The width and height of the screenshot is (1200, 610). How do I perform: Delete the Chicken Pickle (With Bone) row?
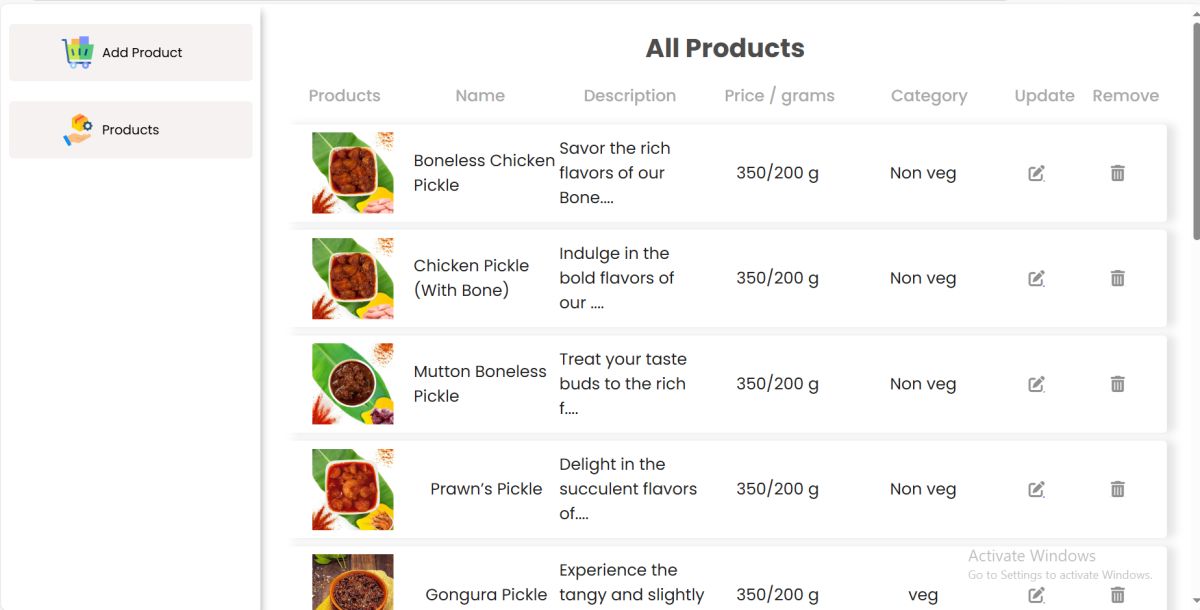click(x=1117, y=278)
